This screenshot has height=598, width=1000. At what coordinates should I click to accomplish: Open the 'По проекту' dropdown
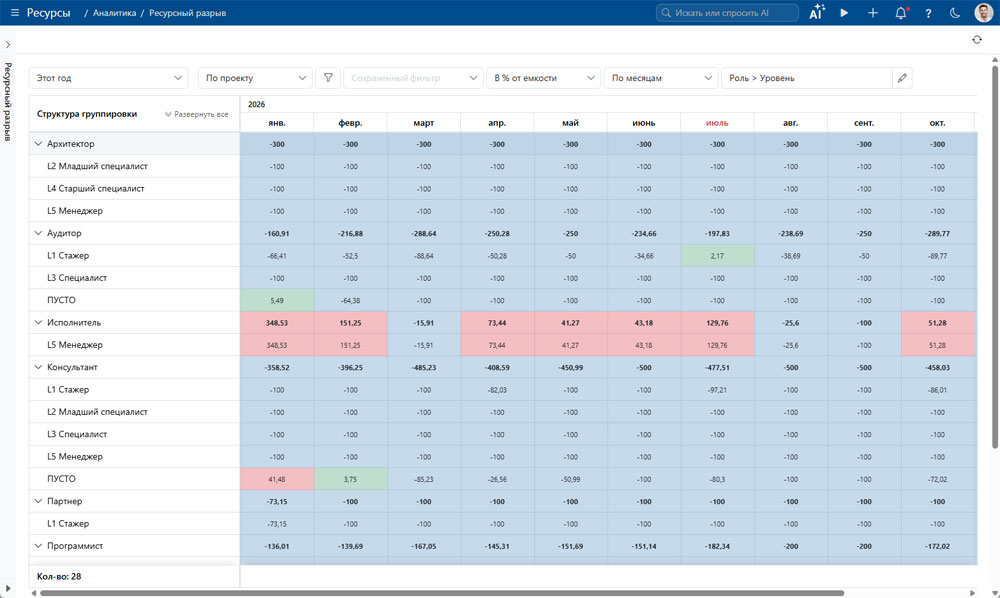tap(255, 78)
